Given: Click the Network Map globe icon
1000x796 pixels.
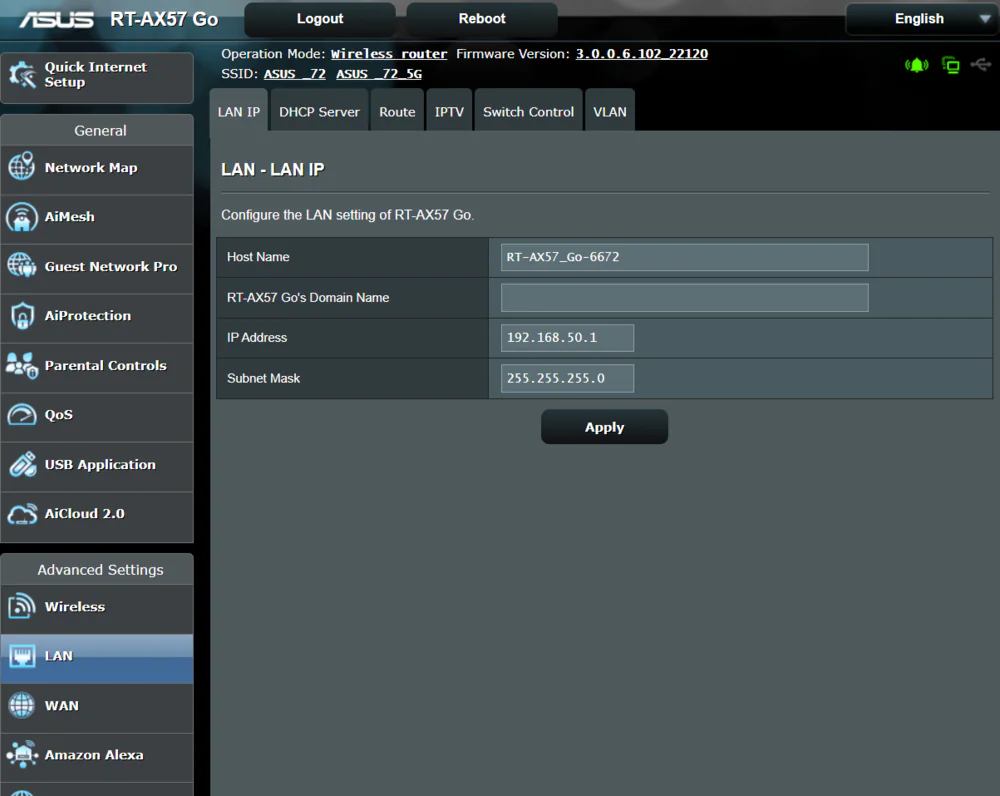Looking at the screenshot, I should click(x=22, y=166).
